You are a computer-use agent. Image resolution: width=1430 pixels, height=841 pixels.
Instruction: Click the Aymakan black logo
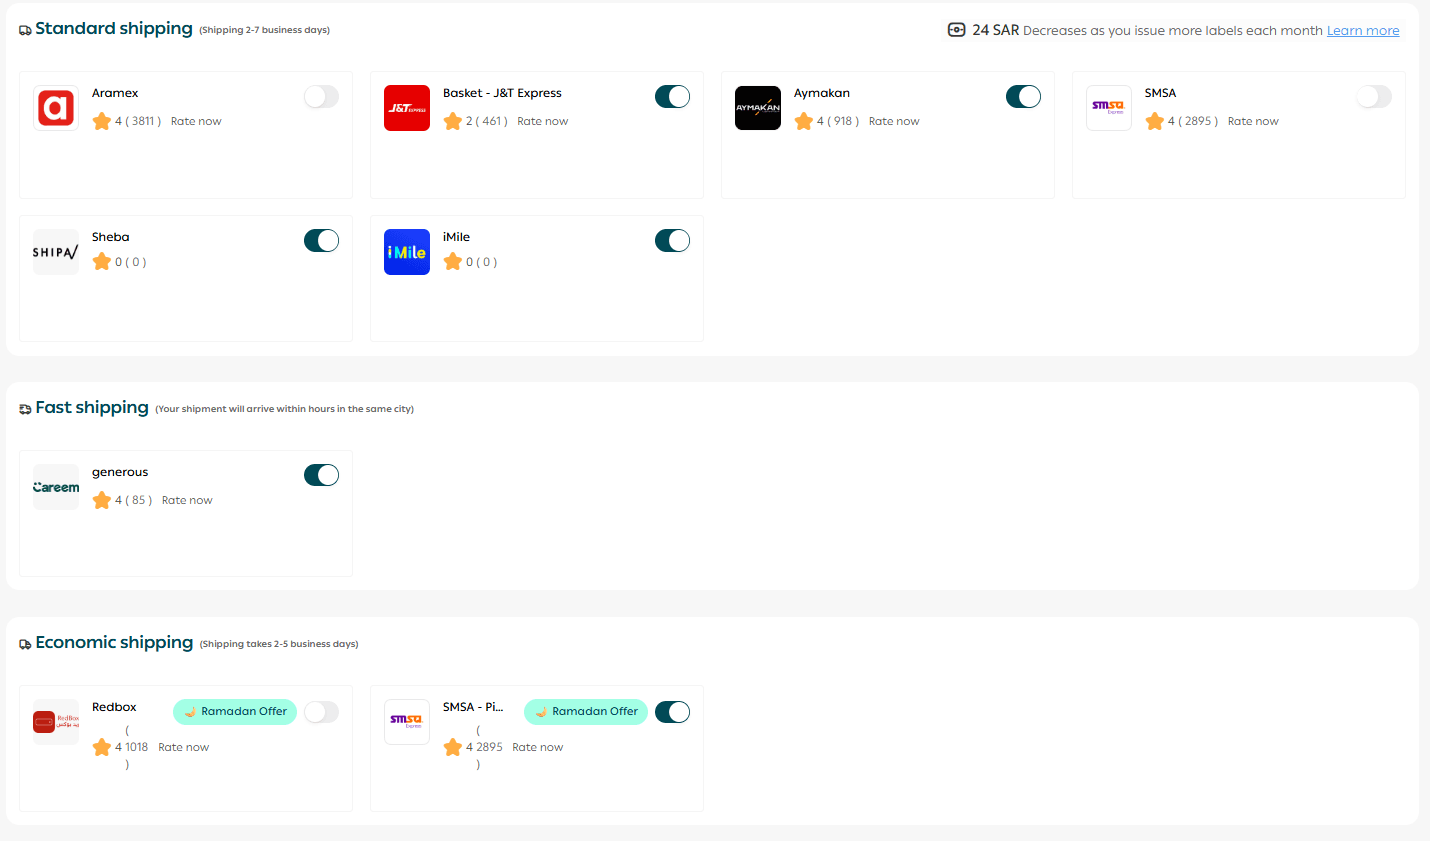click(x=758, y=108)
